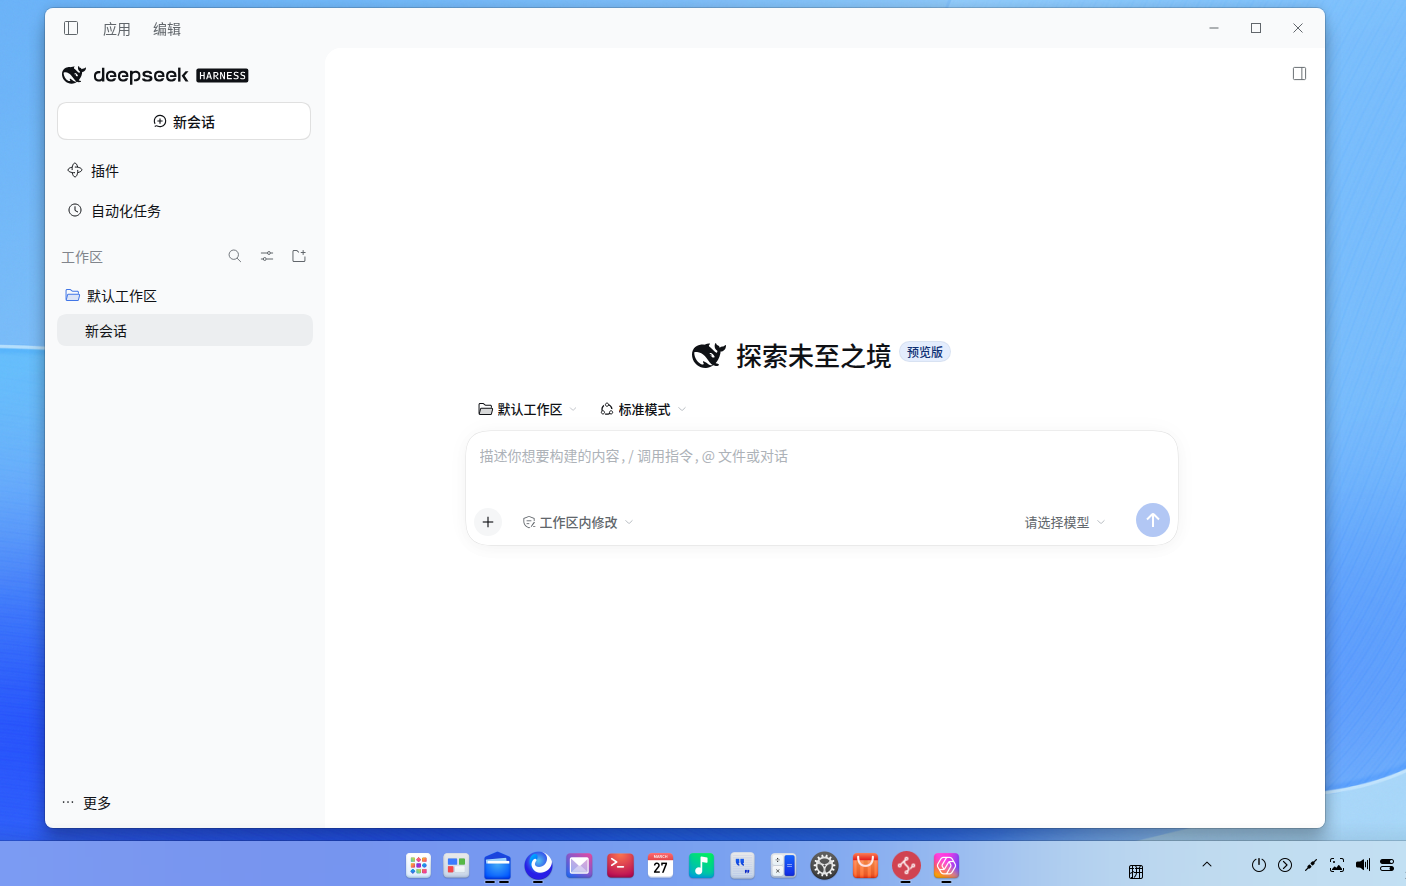Toggle the right side panel icon

coord(1299,73)
